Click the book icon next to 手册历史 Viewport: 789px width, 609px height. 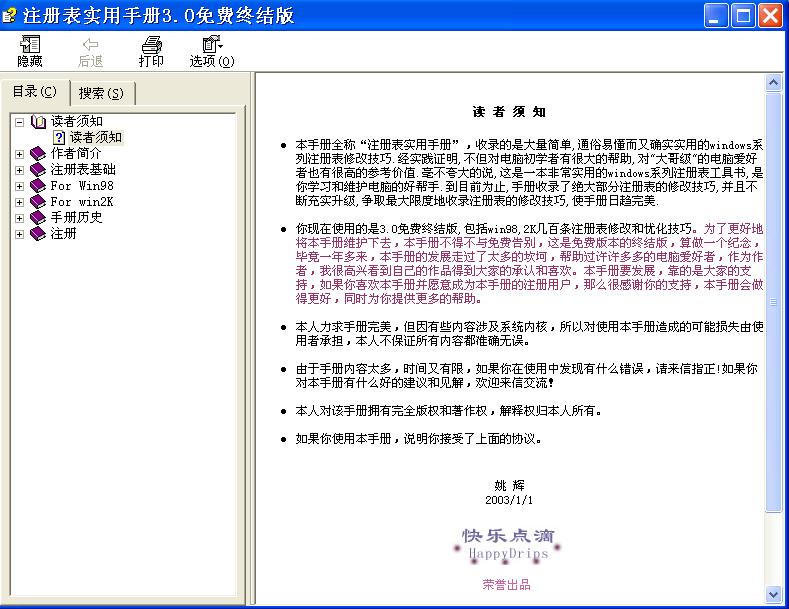pos(39,218)
